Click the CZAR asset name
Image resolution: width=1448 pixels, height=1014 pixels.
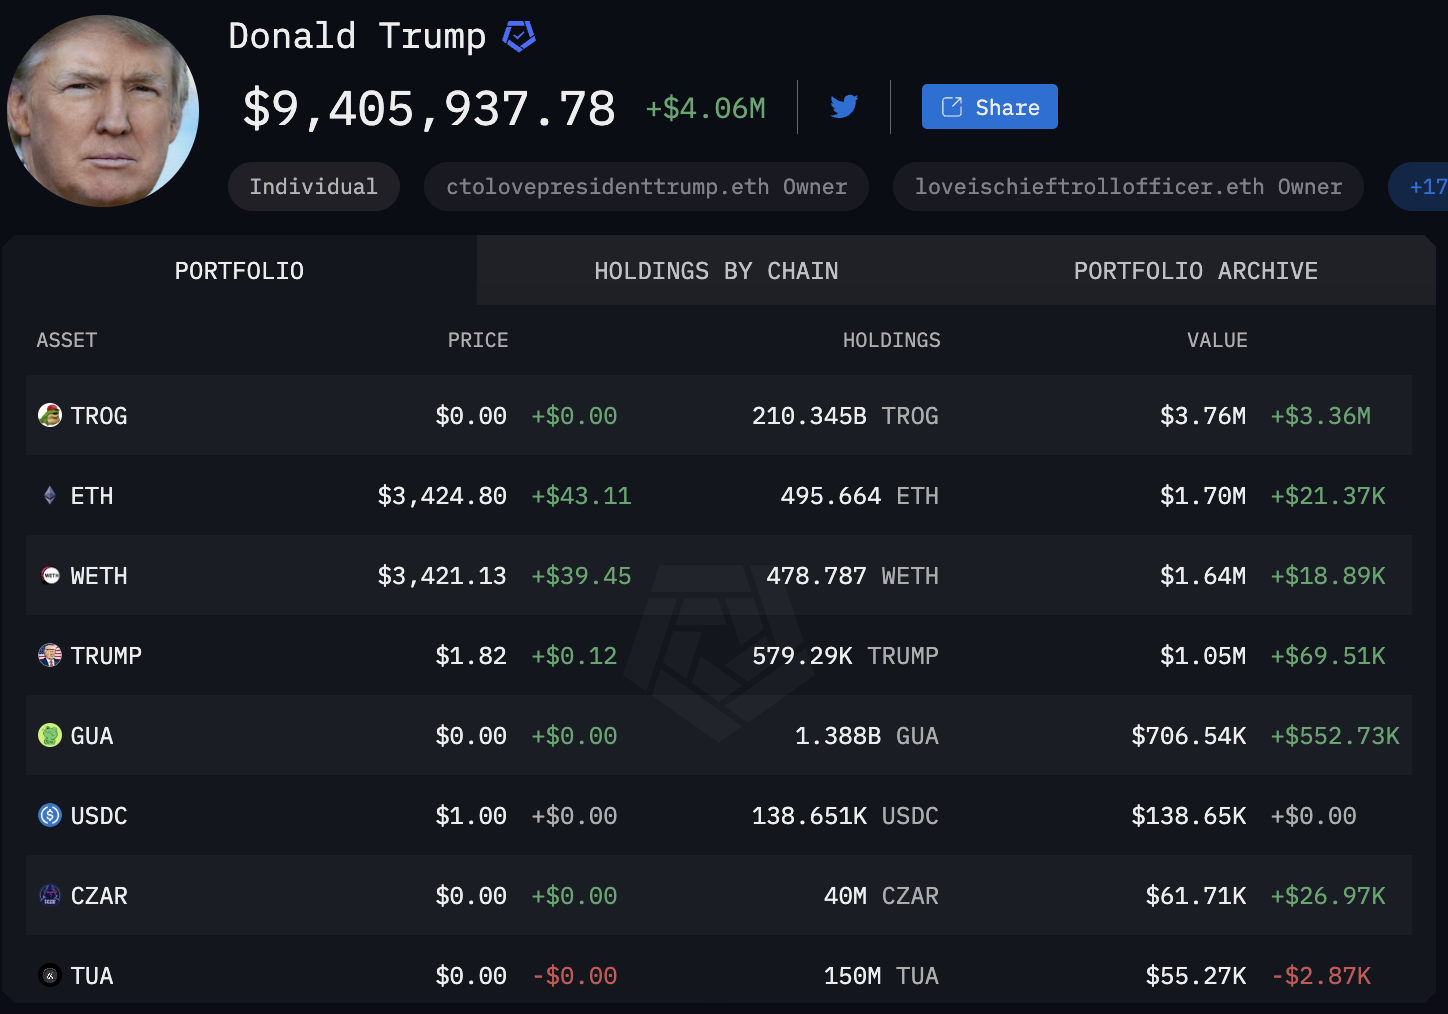(99, 896)
